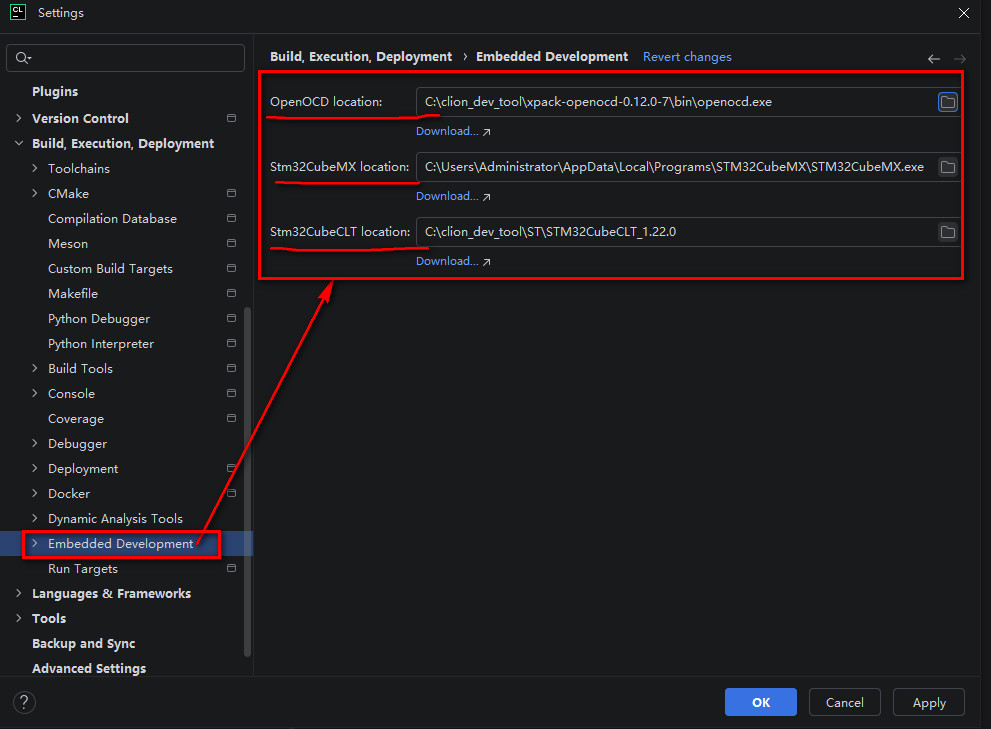Select Meson settings page
This screenshot has height=729, width=991.
click(68, 243)
